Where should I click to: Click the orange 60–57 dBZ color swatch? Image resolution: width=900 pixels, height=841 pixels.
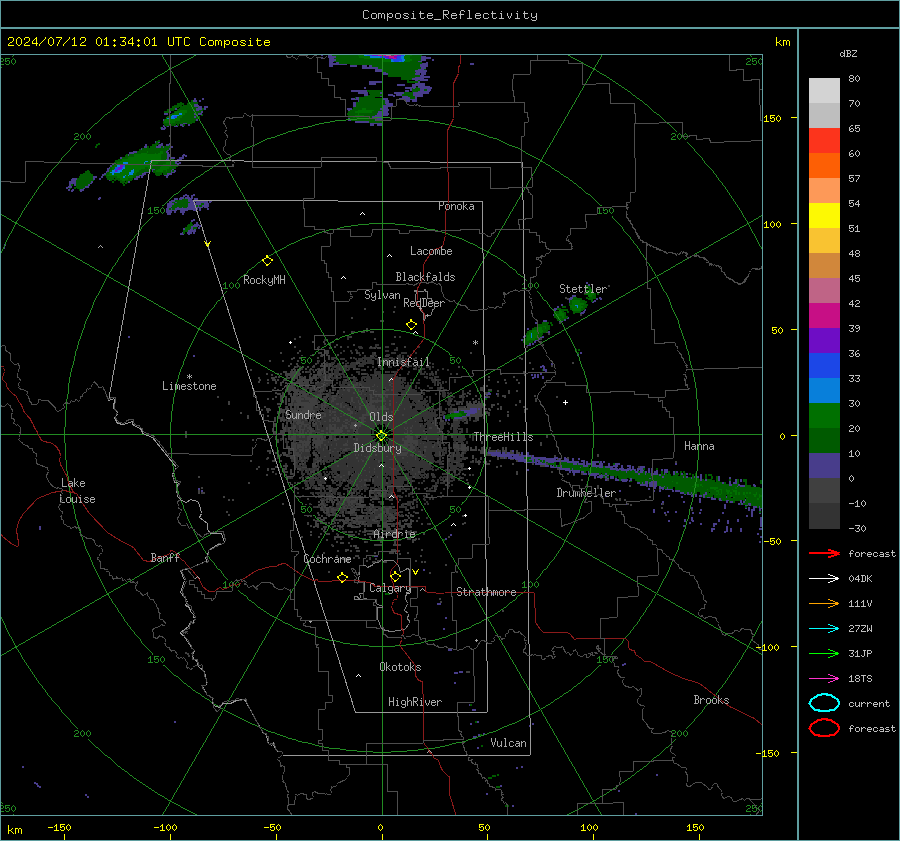pos(824,166)
